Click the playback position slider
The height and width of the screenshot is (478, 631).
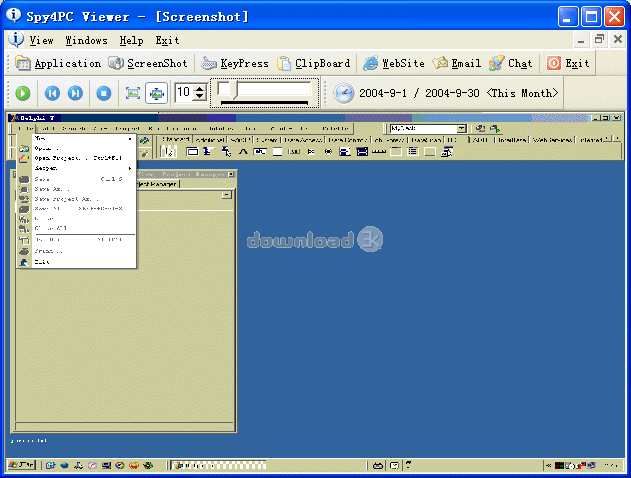[x=265, y=90]
